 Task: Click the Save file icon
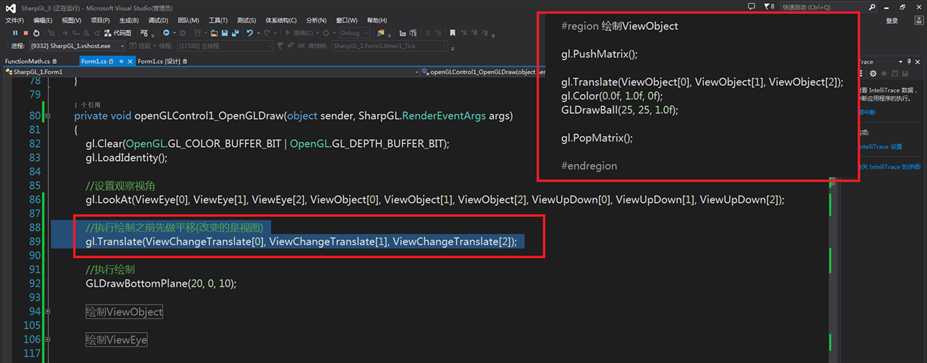click(x=225, y=33)
